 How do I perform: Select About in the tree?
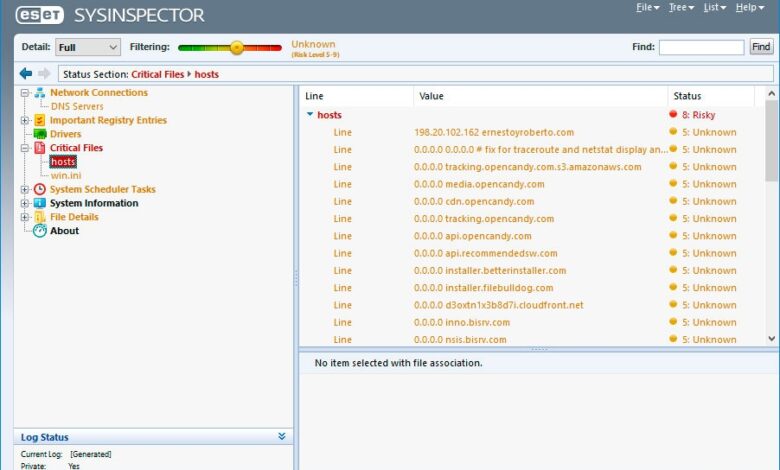click(64, 231)
